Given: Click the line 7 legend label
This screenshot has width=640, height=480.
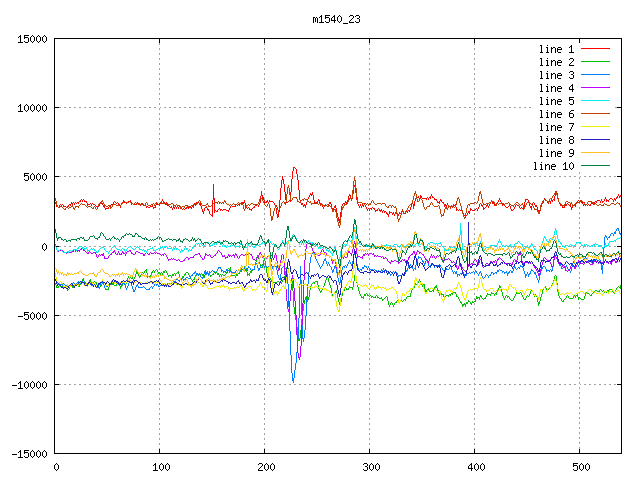Looking at the screenshot, I should point(556,127).
